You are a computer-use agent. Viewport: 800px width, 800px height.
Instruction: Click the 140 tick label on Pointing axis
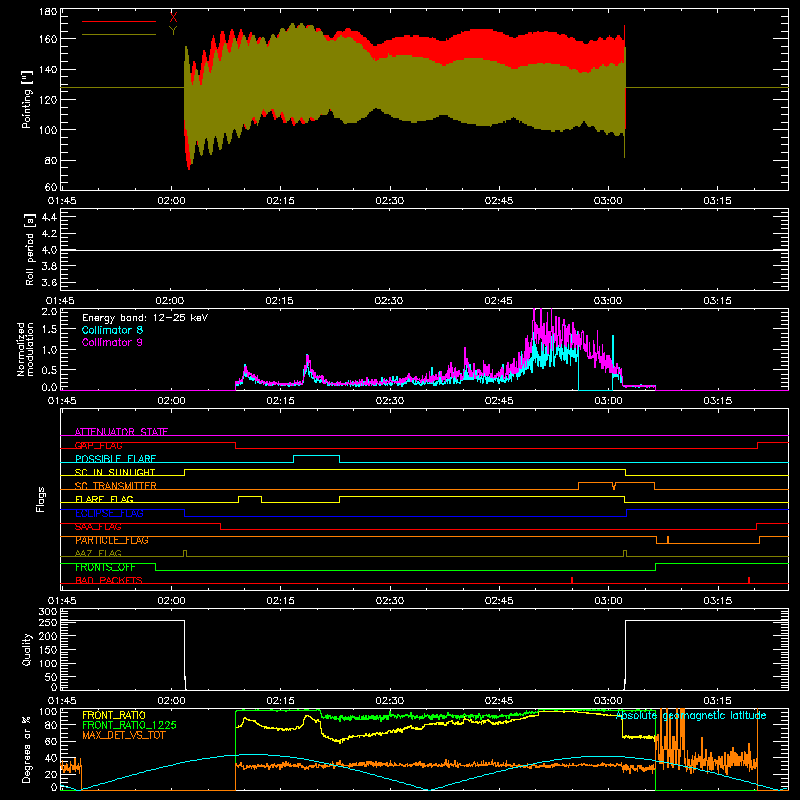[x=48, y=69]
